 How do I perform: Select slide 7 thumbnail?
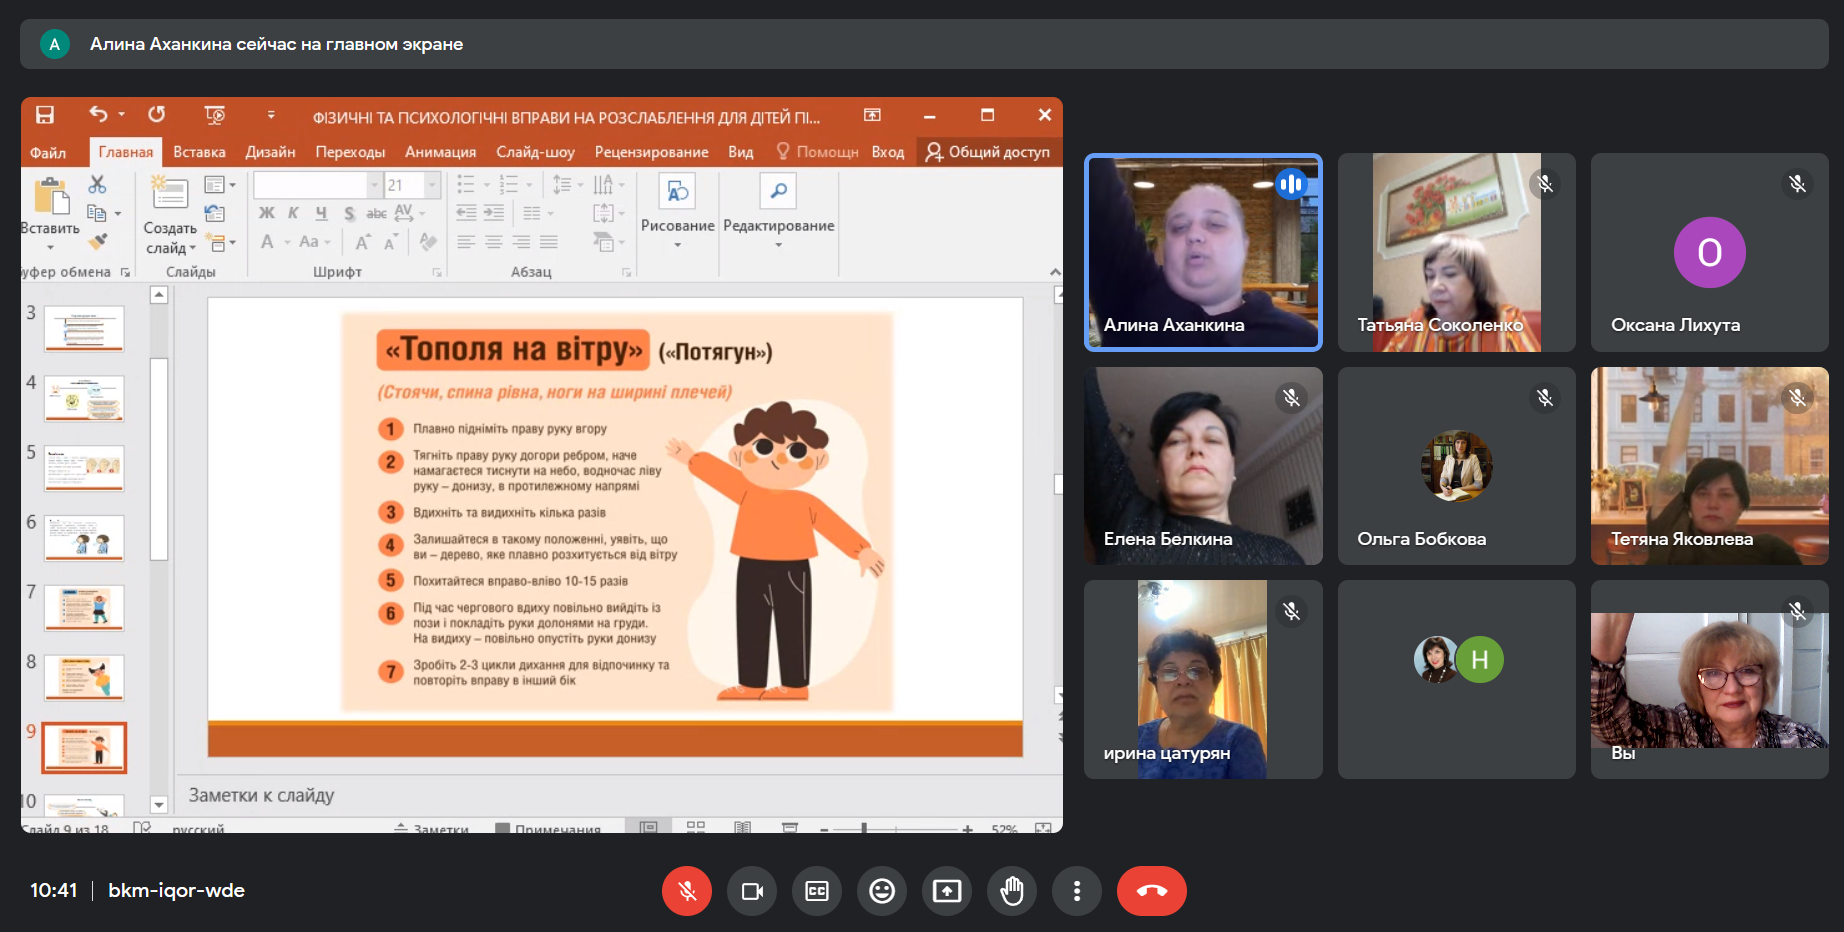[x=84, y=607]
